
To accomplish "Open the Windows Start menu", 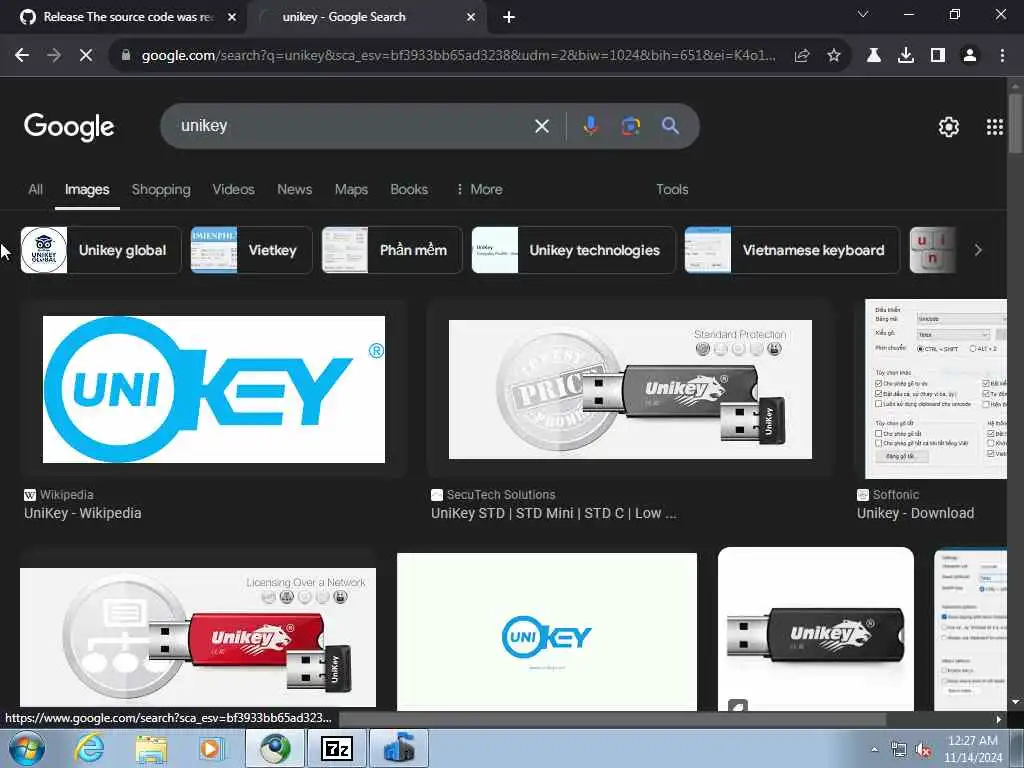I will coord(26,748).
